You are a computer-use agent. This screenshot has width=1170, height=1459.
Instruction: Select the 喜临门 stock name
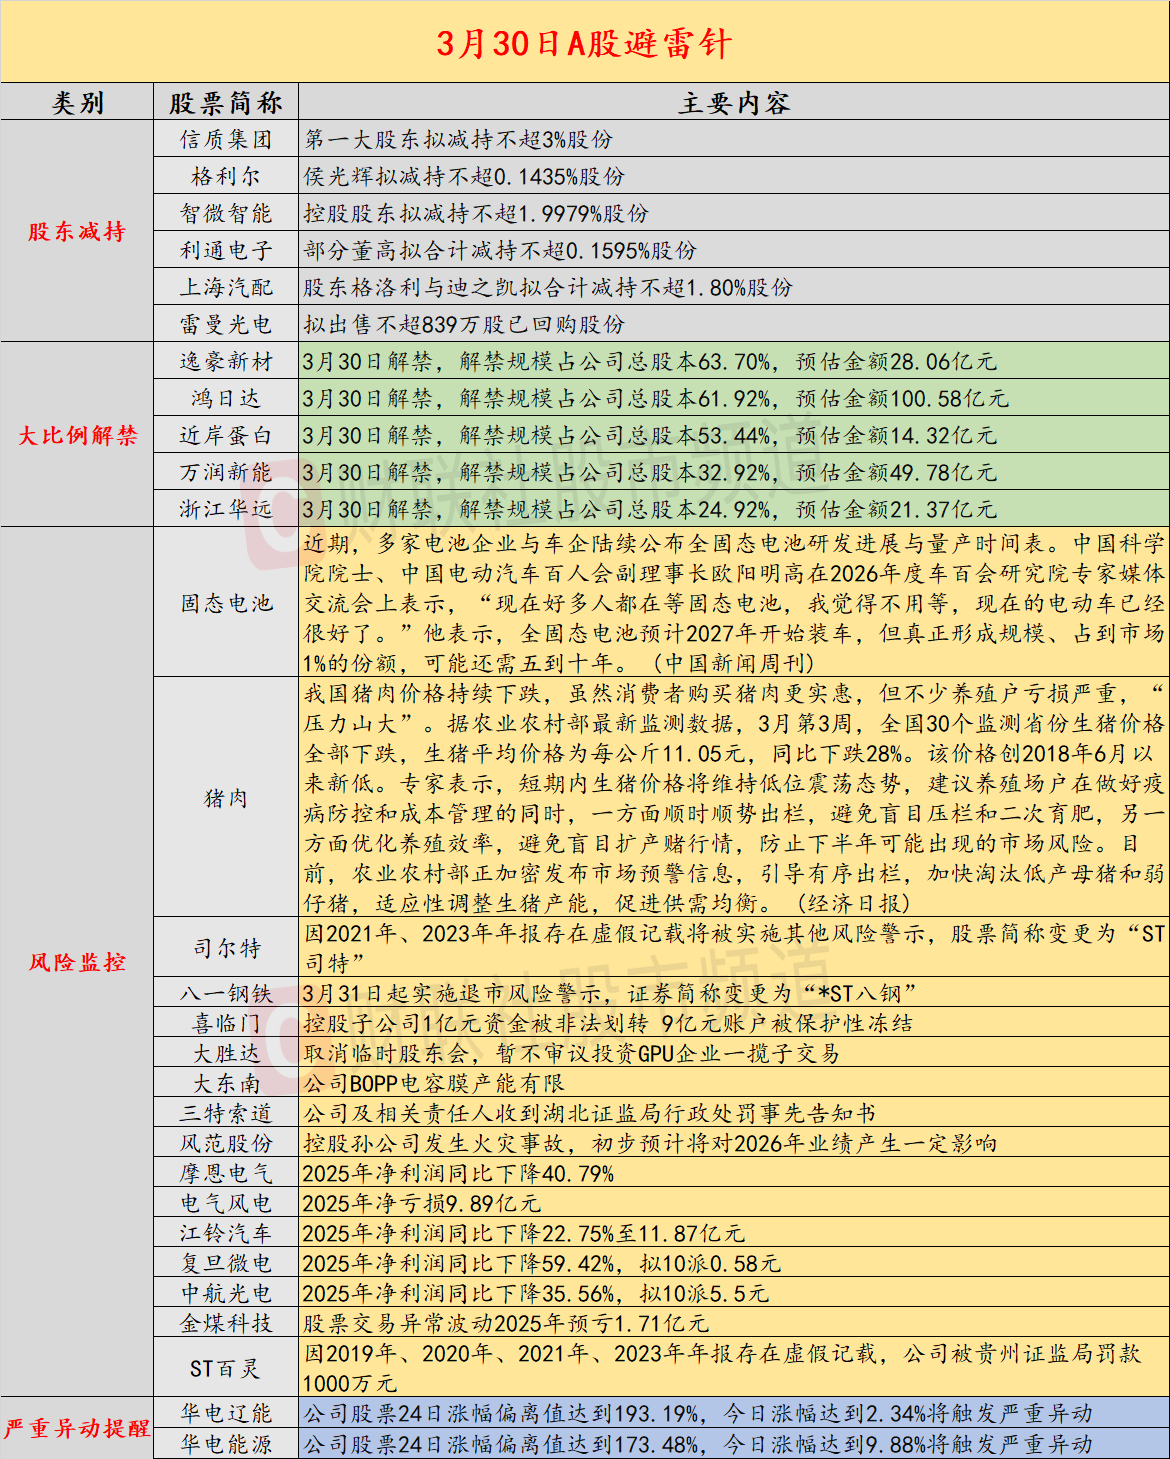(x=226, y=1023)
